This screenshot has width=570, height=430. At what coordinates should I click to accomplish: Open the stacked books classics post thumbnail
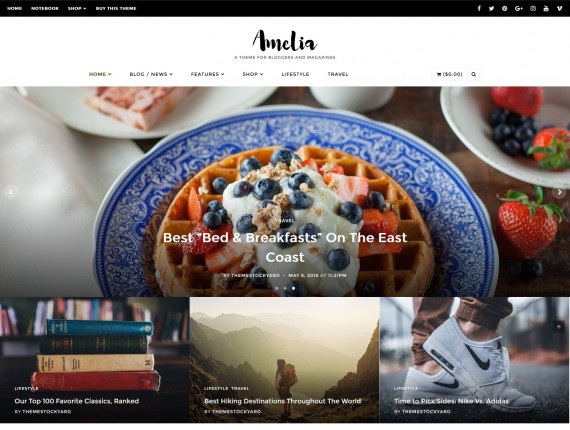tap(95, 360)
